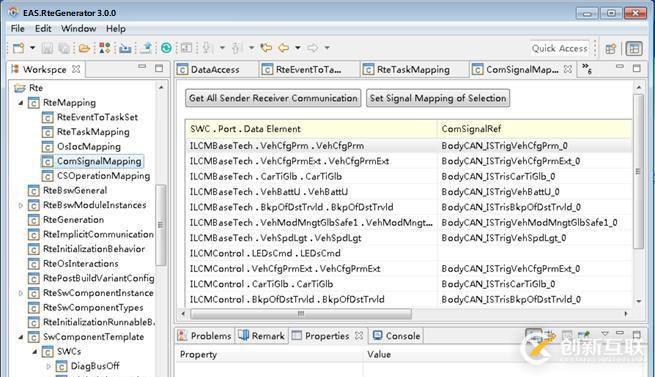Click the import toolbar icon
The image size is (655, 377).
[x=125, y=48]
